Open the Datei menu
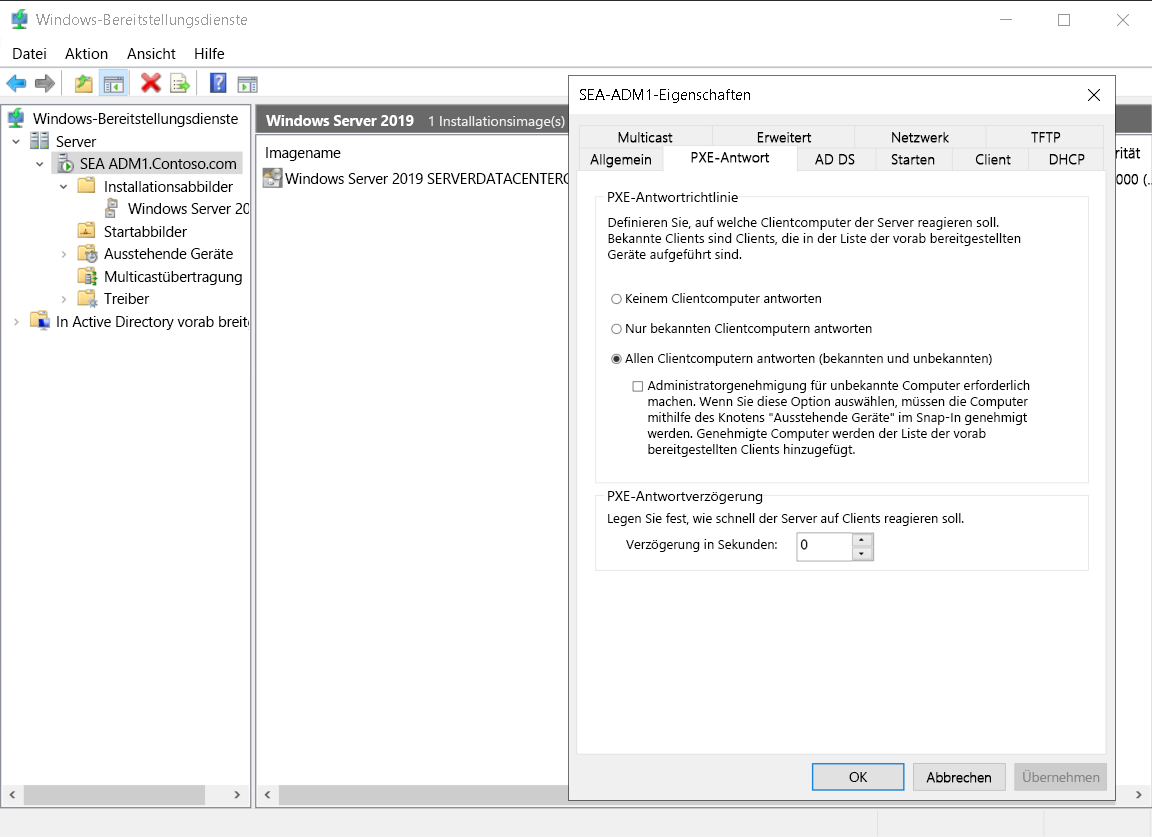 (x=29, y=54)
